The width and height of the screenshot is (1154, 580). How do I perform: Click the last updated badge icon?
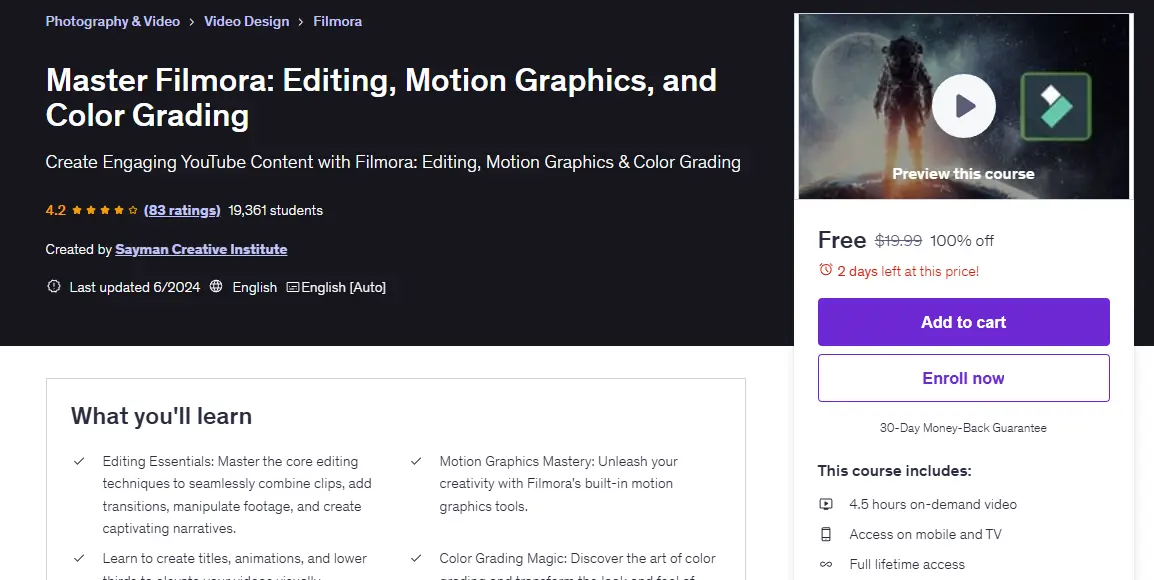[54, 286]
